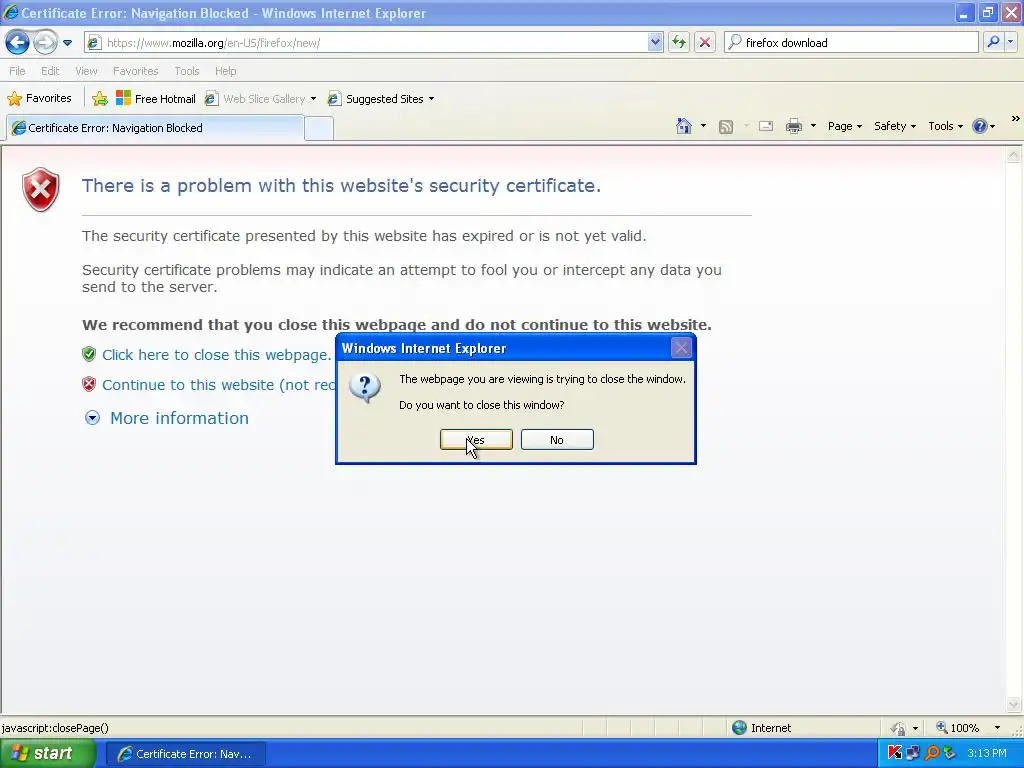Click the Back navigation arrow
The image size is (1024, 768).
pyautogui.click(x=17, y=42)
